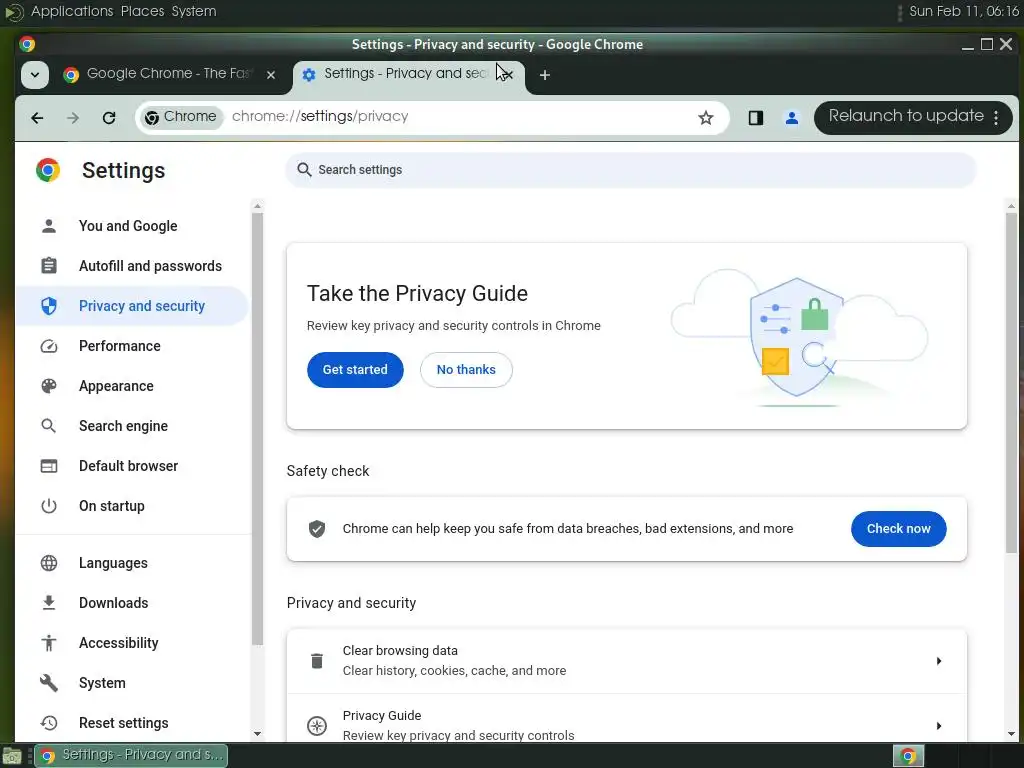
Task: Open the You and Google section
Action: pyautogui.click(x=128, y=226)
